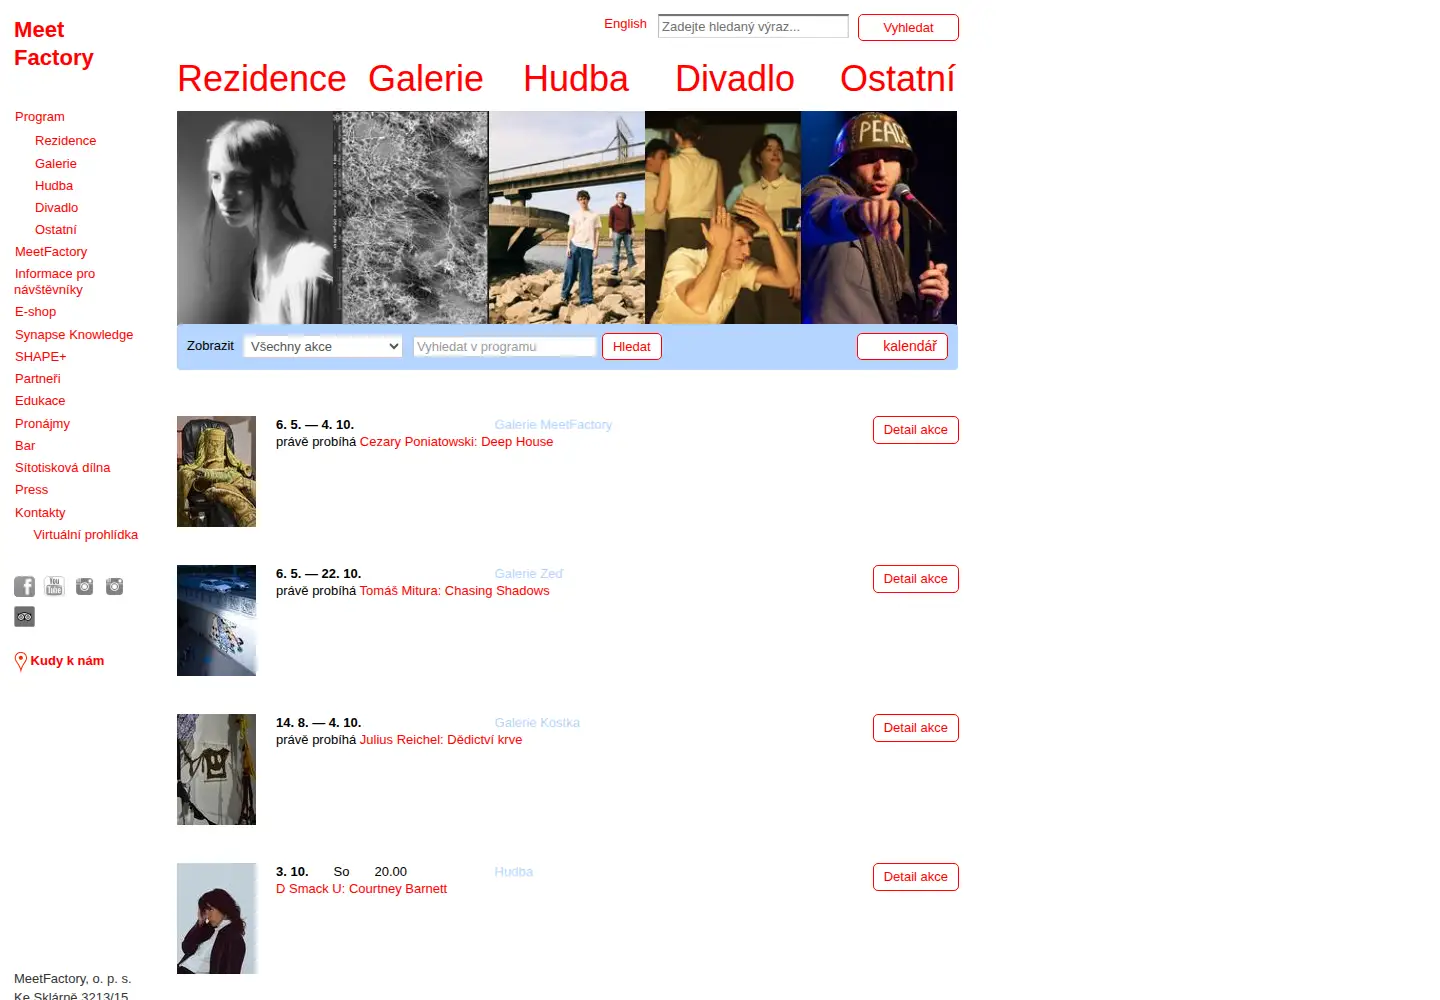Open Tomáš Mitura: Chasing Shadows link
This screenshot has height=1000, width=1440.
click(x=454, y=591)
